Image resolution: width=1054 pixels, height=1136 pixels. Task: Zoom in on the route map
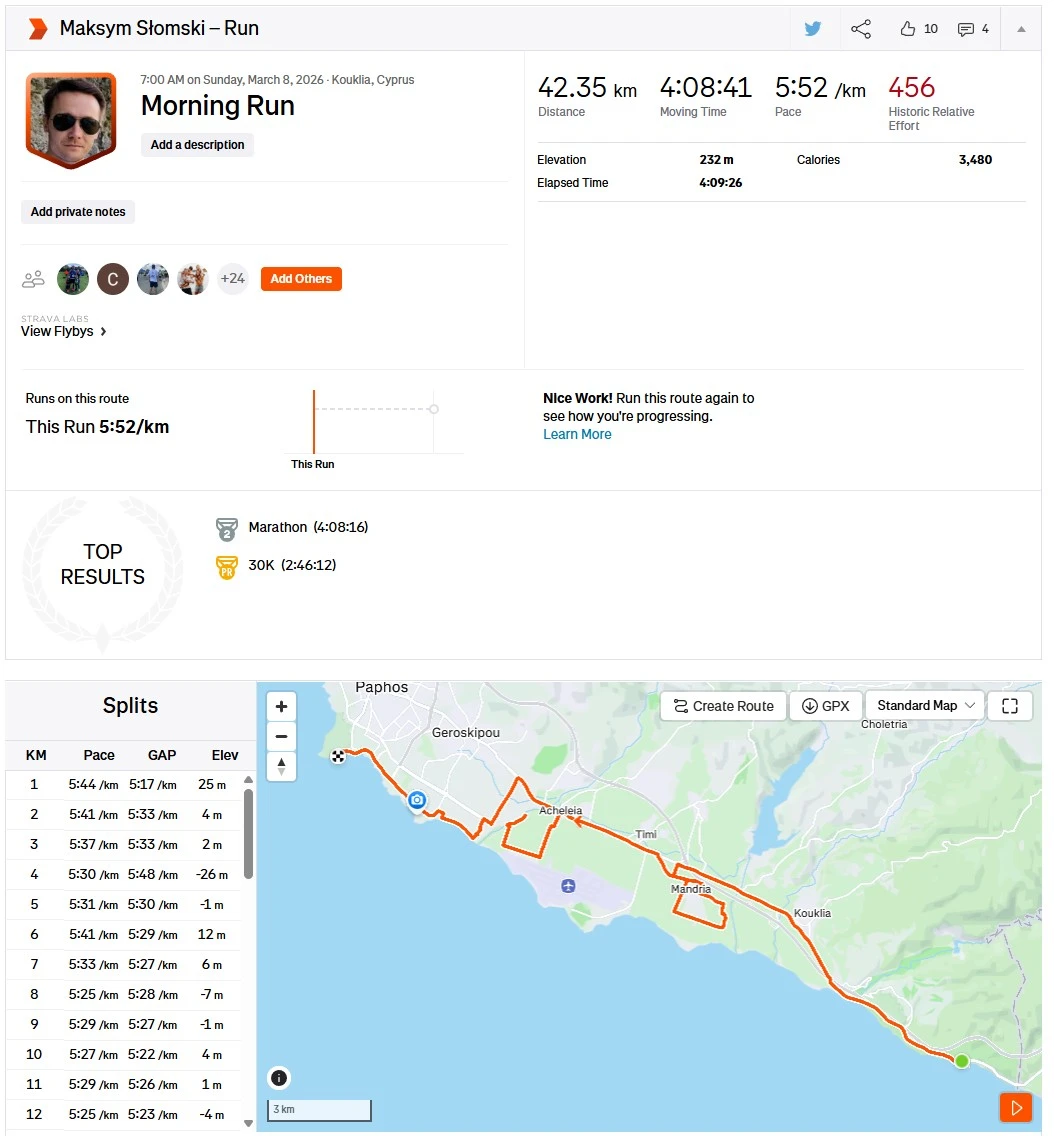pos(281,706)
